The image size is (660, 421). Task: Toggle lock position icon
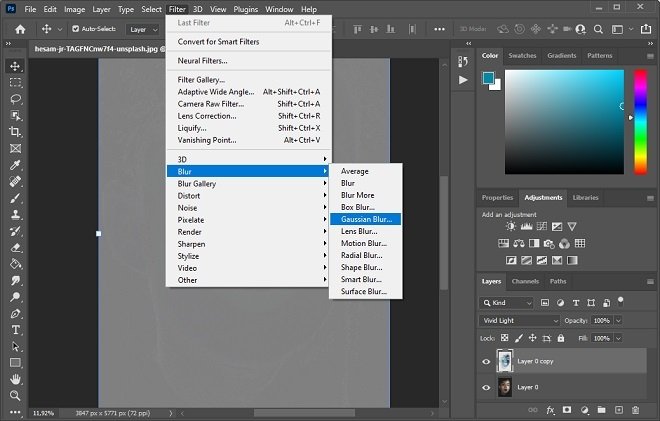pos(532,338)
